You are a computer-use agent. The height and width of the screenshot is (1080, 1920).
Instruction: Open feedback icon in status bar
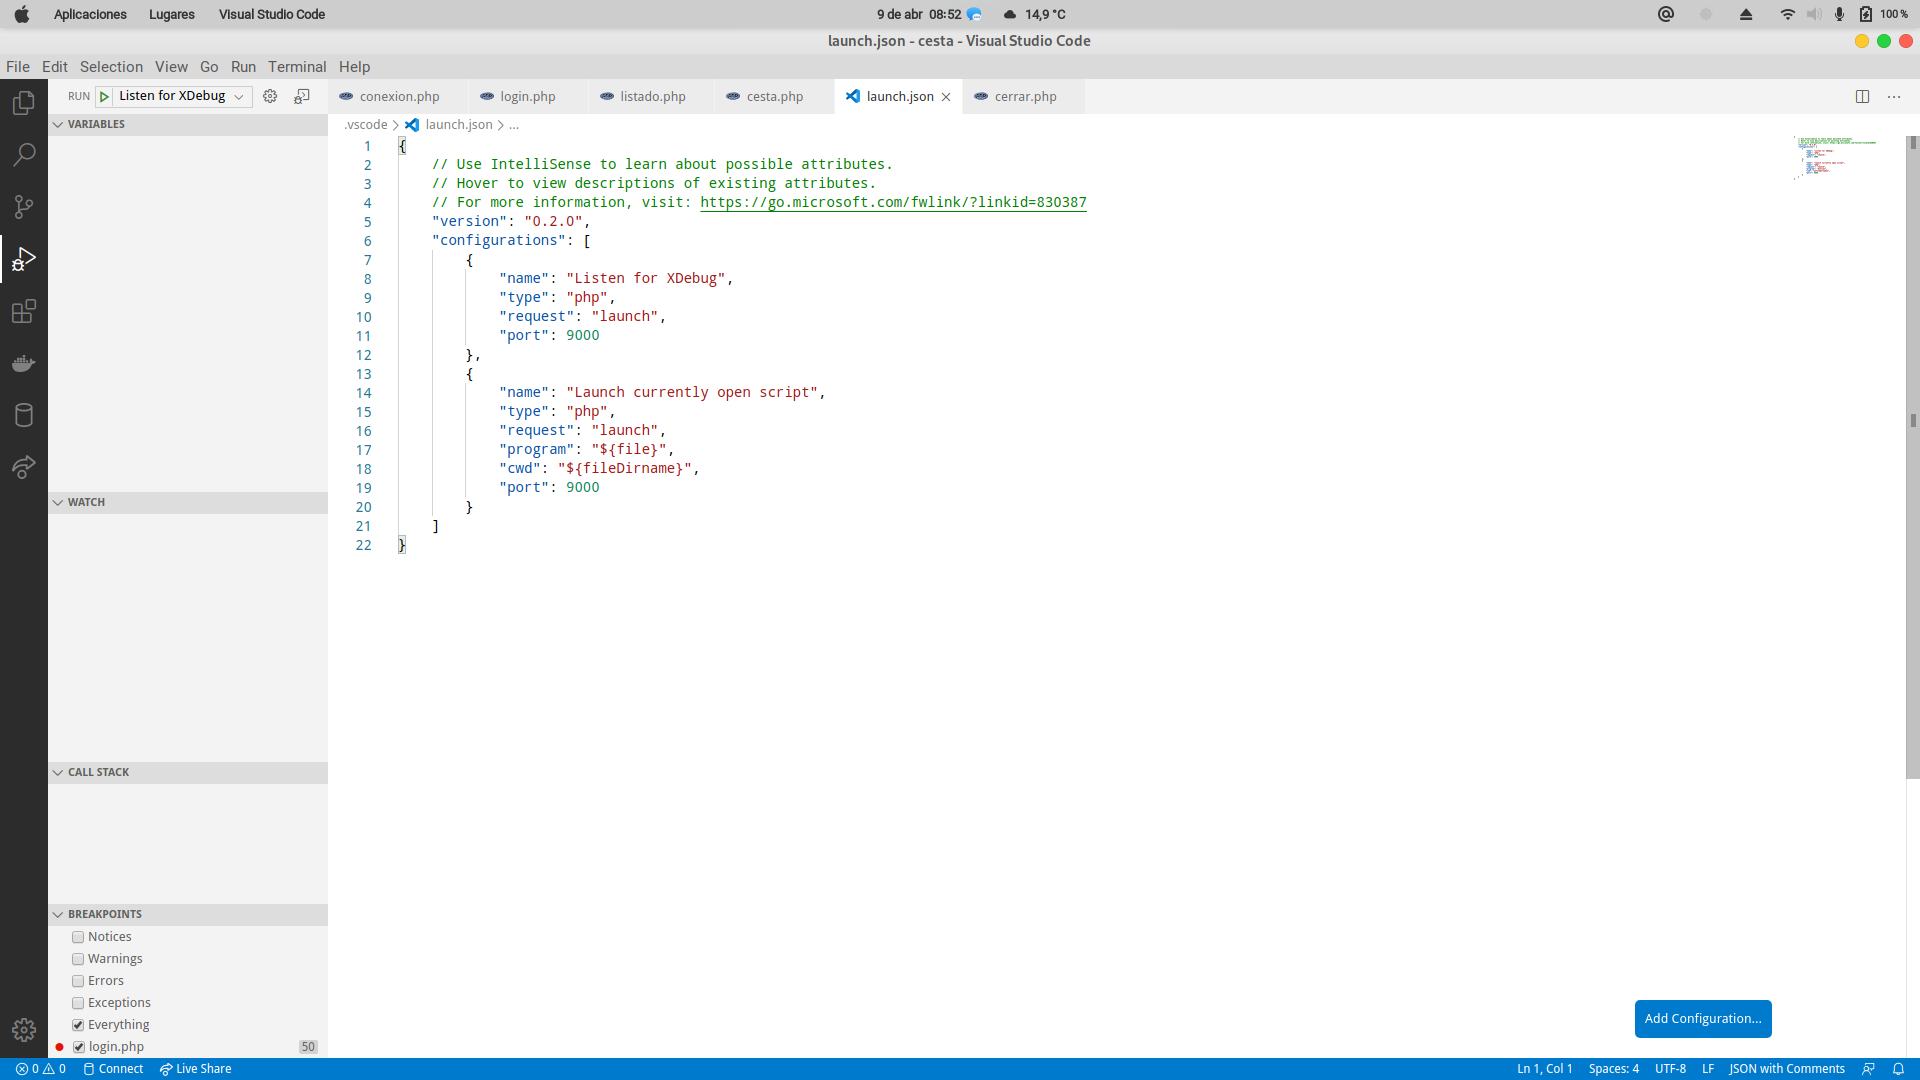[1868, 1069]
